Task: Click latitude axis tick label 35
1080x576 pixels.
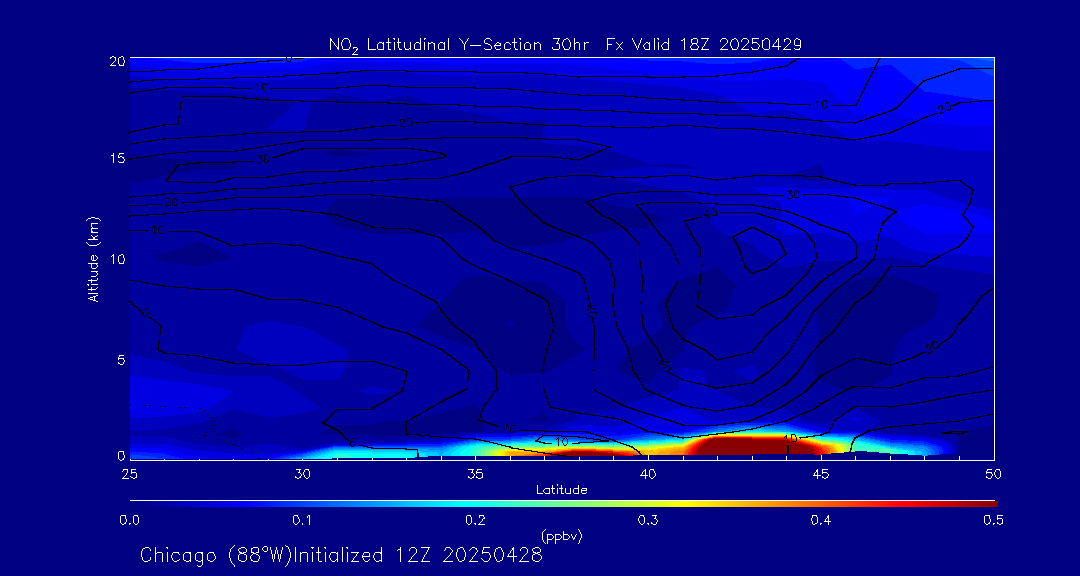Action: point(475,473)
